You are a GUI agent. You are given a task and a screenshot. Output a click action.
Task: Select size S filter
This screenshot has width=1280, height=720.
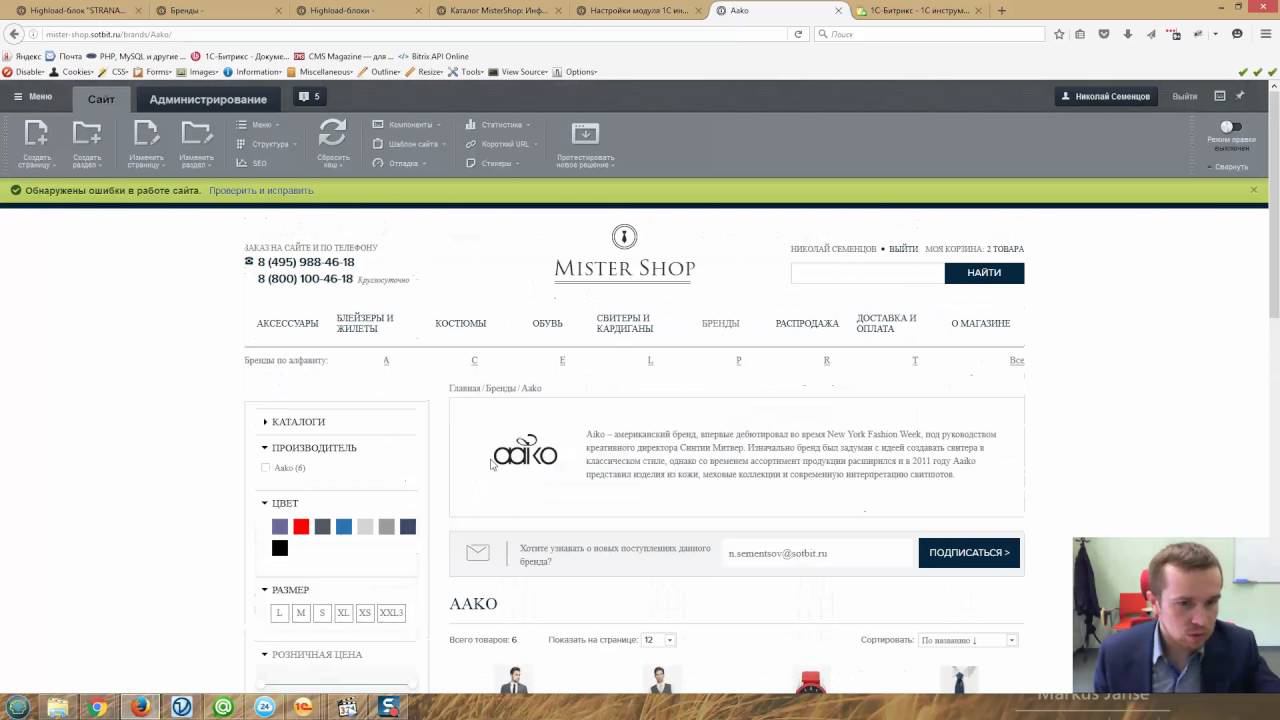pyautogui.click(x=322, y=613)
